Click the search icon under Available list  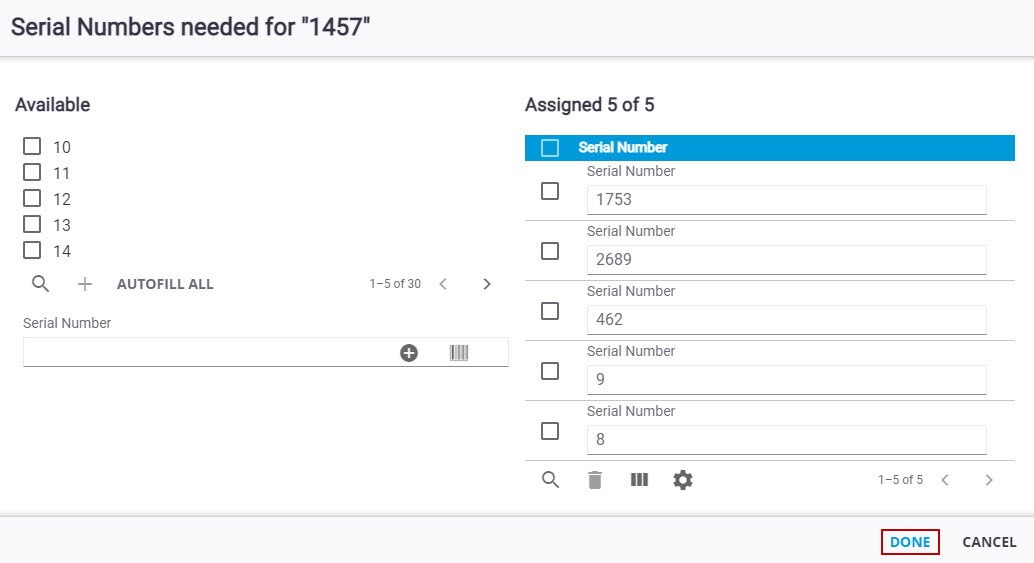(40, 284)
